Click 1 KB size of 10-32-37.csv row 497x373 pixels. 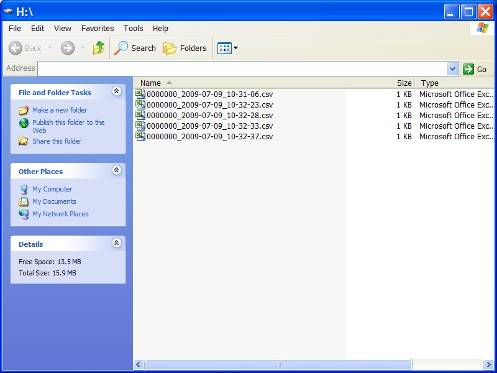404,136
